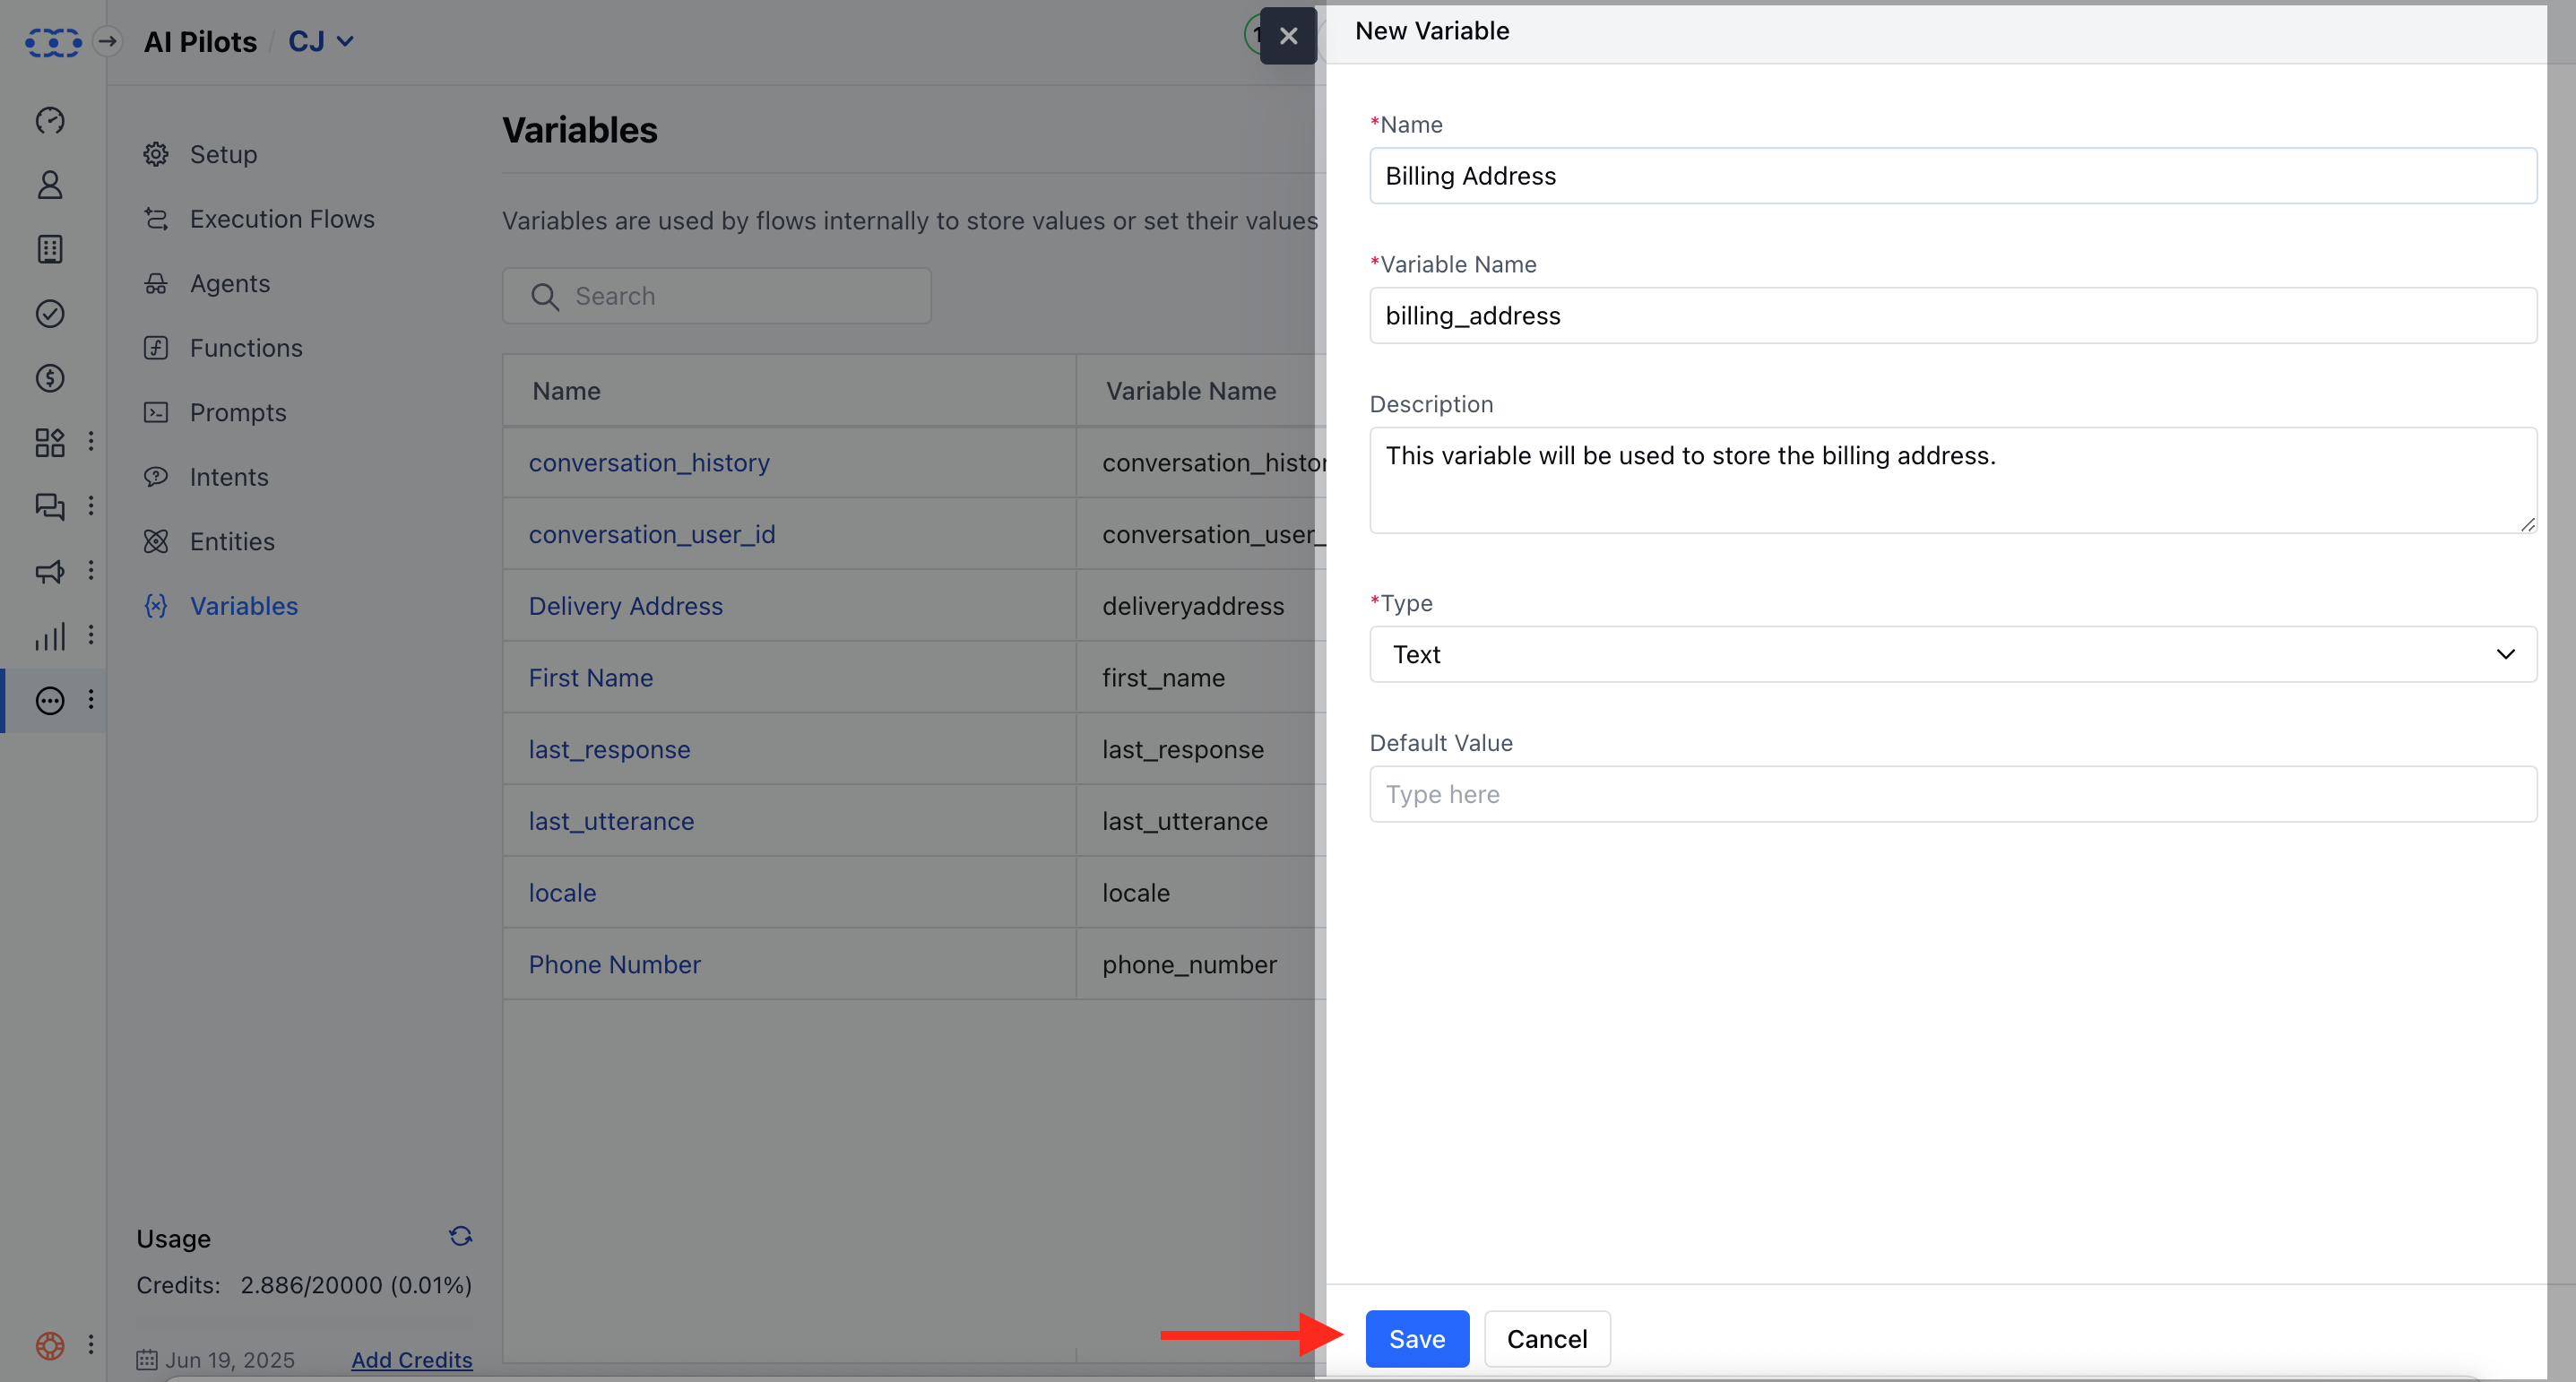Open Phone Number variable link
Screen dimensions: 2576x1382
(x=615, y=965)
